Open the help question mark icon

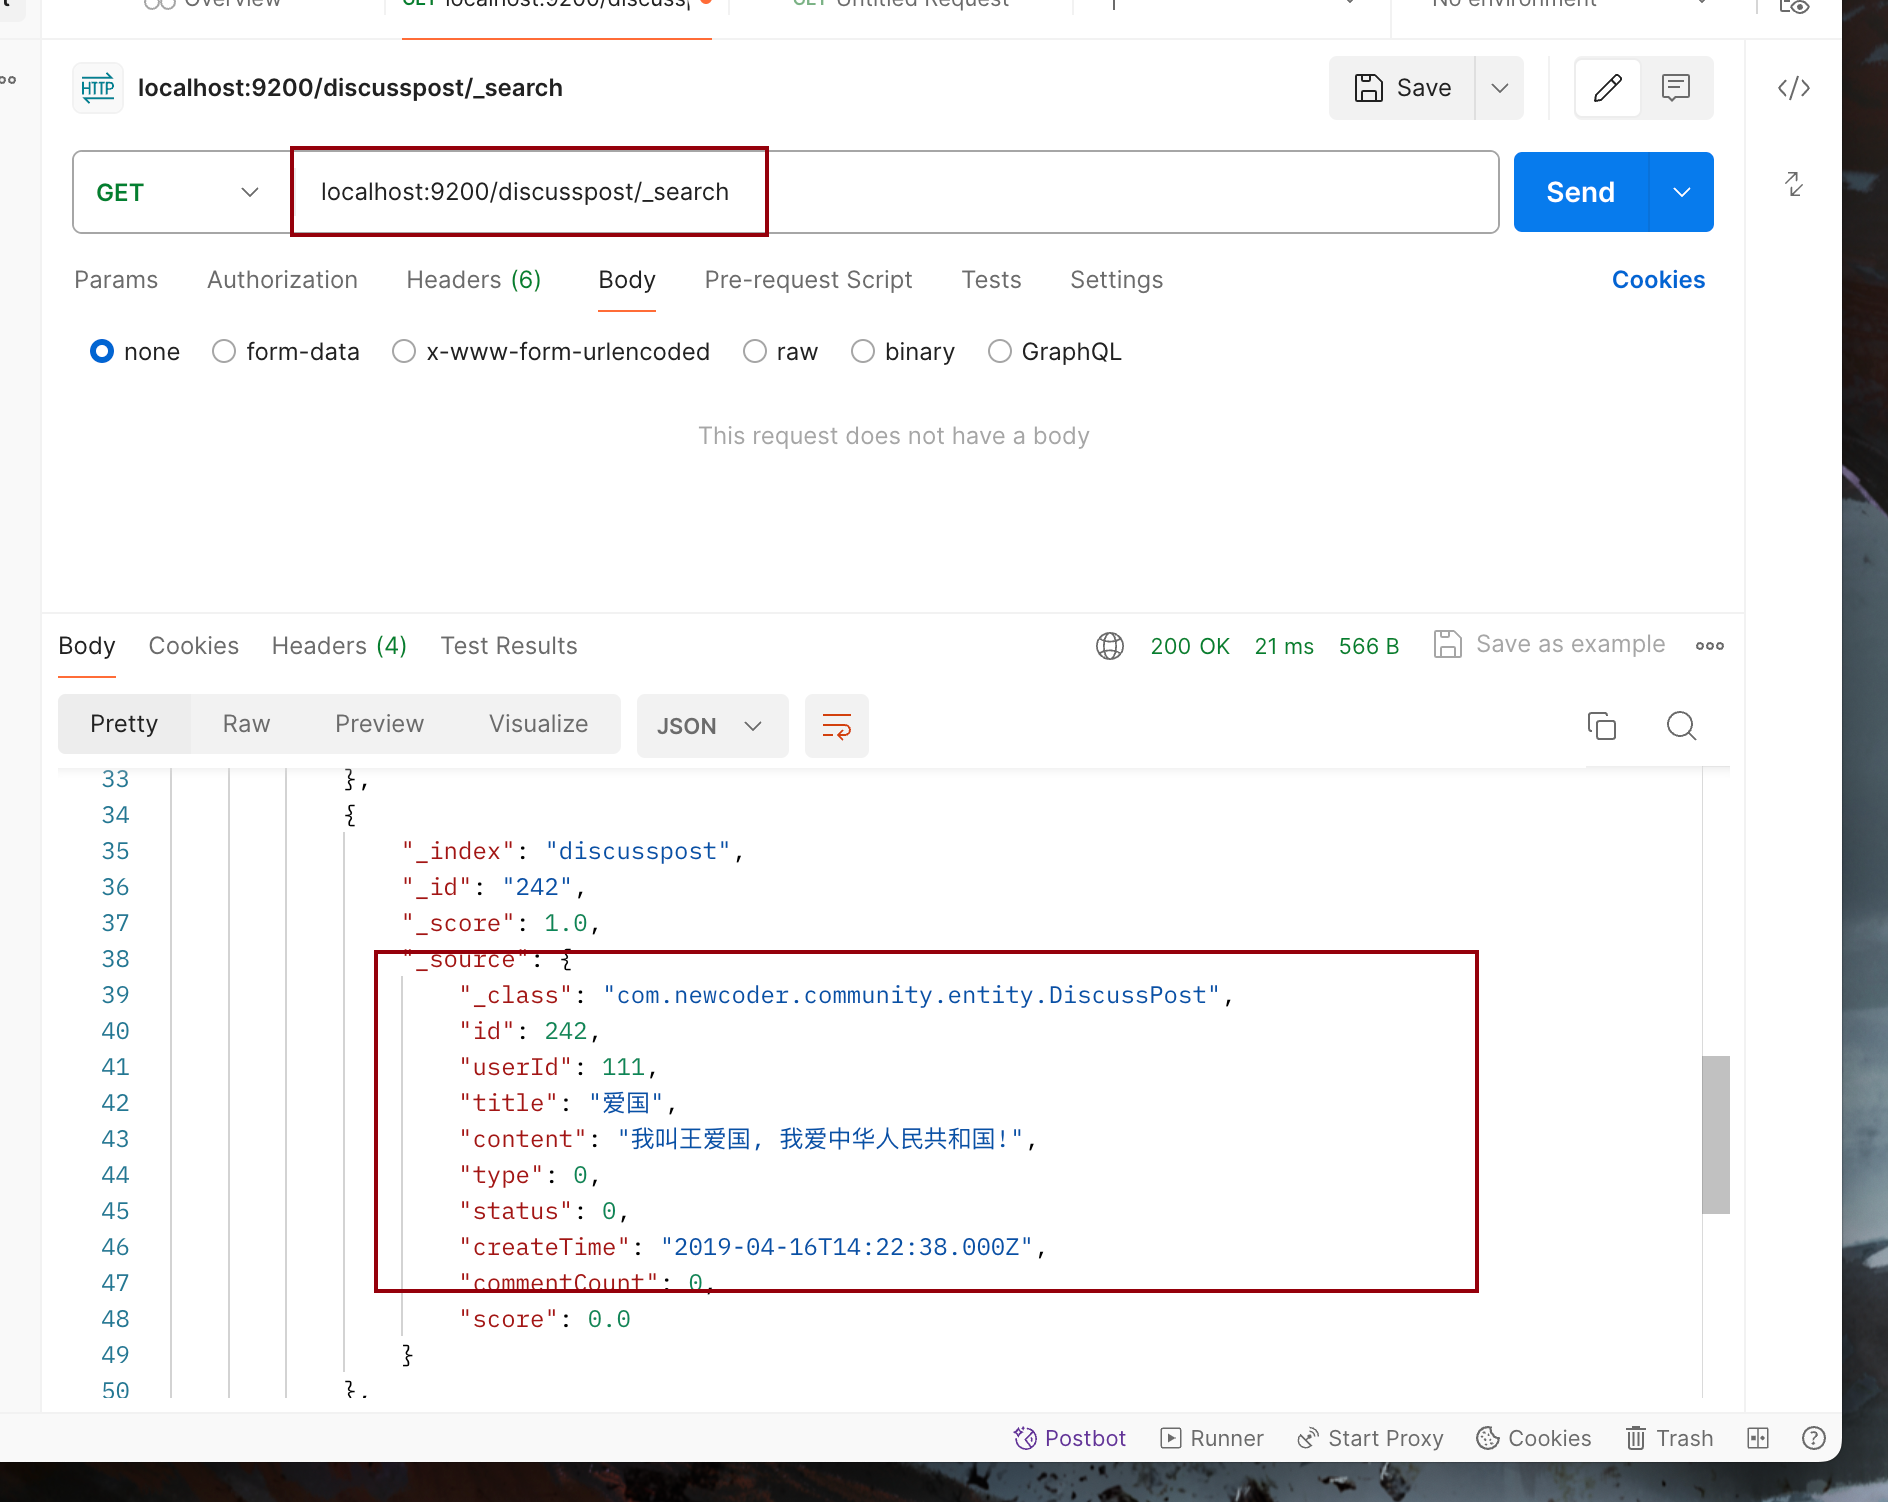point(1814,1438)
